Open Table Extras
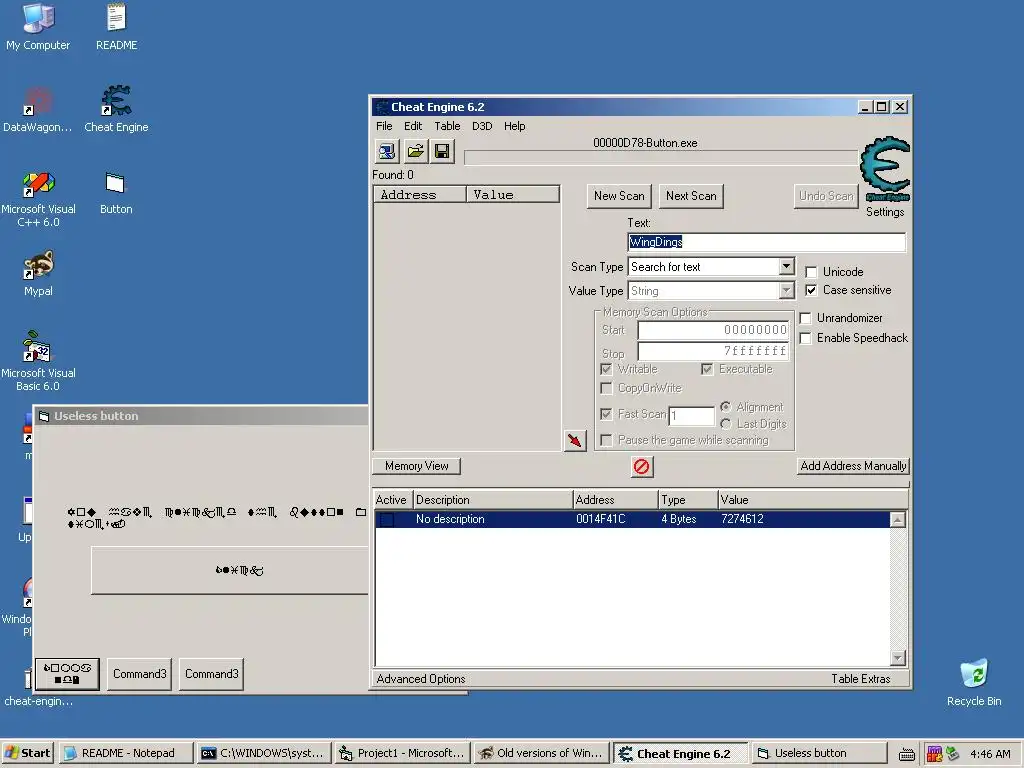Viewport: 1024px width, 768px height. (861, 679)
